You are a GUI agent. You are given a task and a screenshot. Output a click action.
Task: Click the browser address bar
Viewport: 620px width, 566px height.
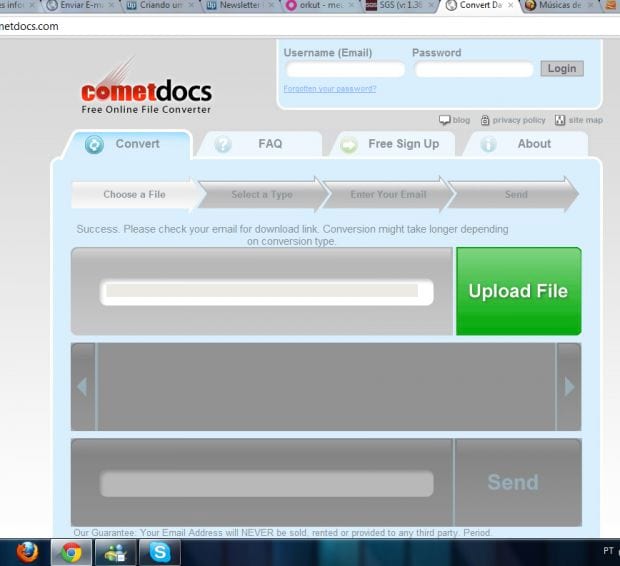310,27
